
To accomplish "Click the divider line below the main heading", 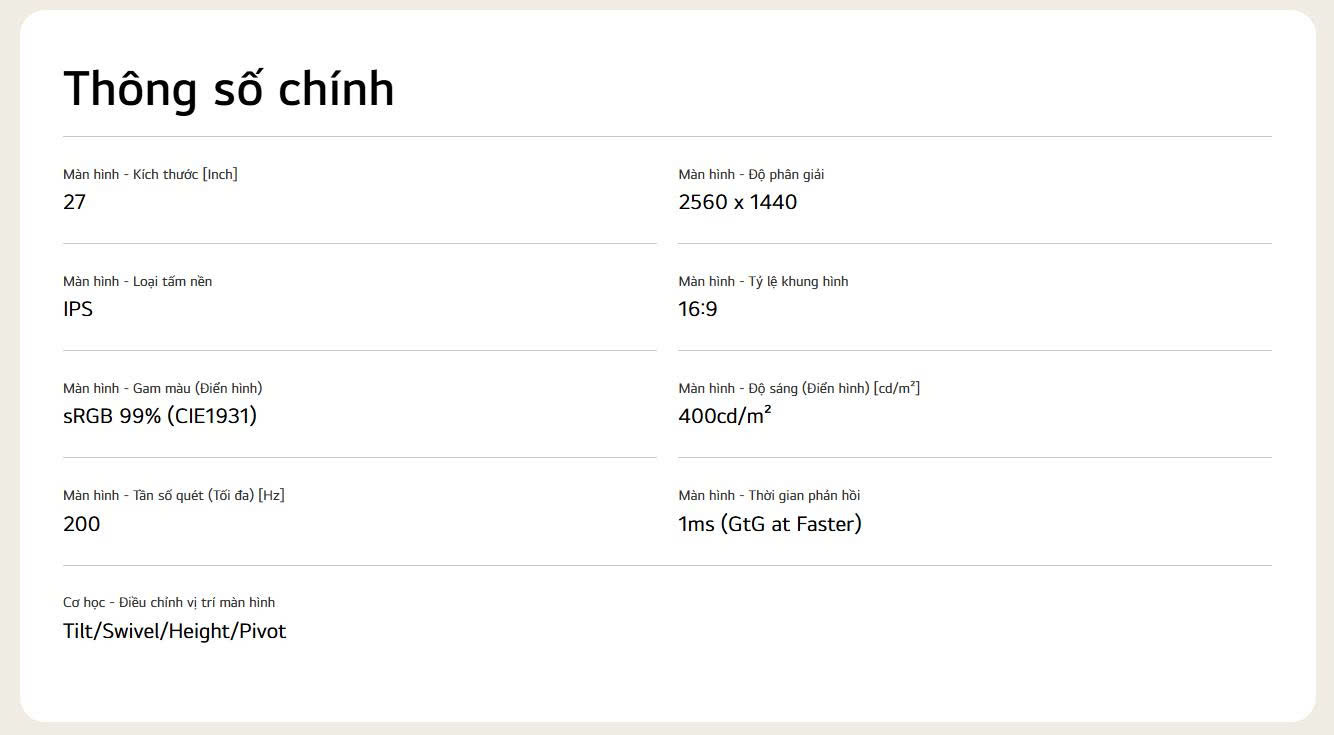I will point(667,136).
